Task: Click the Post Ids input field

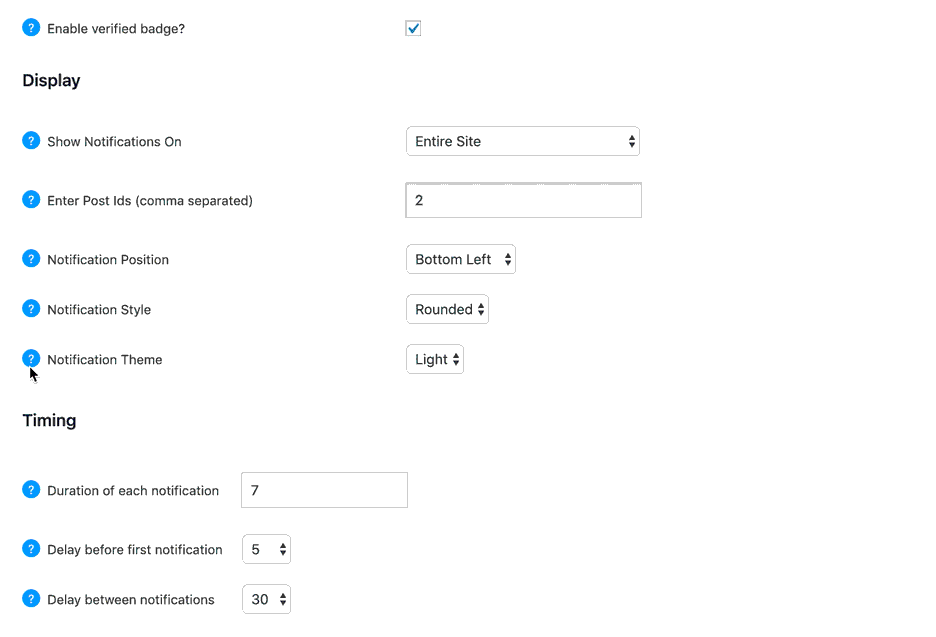Action: 524,200
